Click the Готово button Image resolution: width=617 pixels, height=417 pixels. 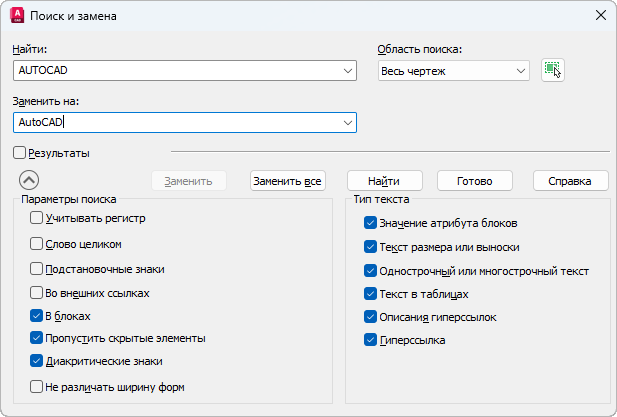[475, 181]
